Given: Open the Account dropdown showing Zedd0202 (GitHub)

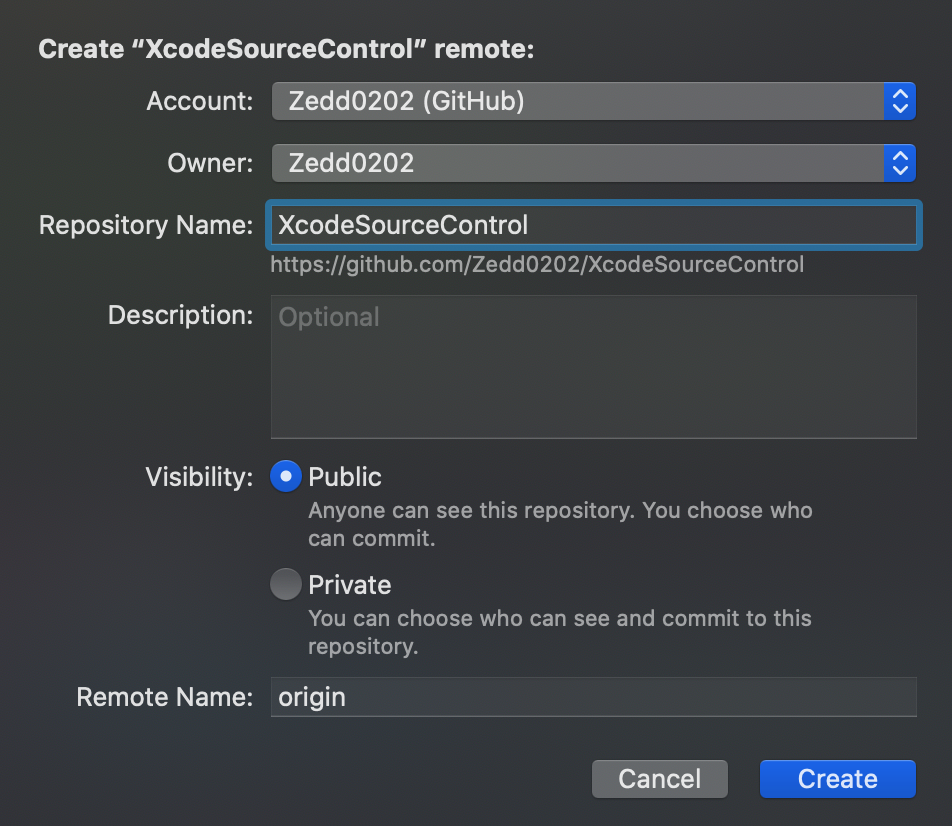Looking at the screenshot, I should point(593,101).
